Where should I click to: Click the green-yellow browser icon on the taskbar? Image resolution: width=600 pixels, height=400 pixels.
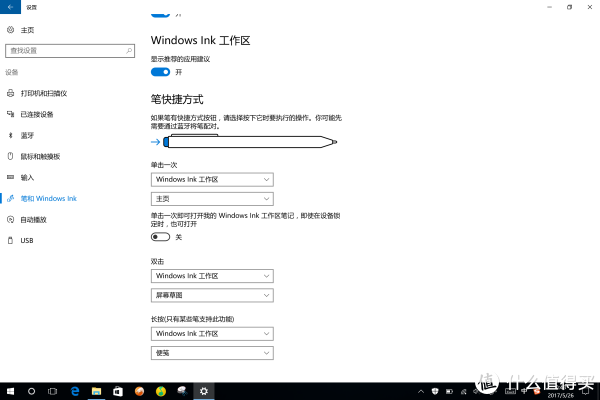[161, 391]
